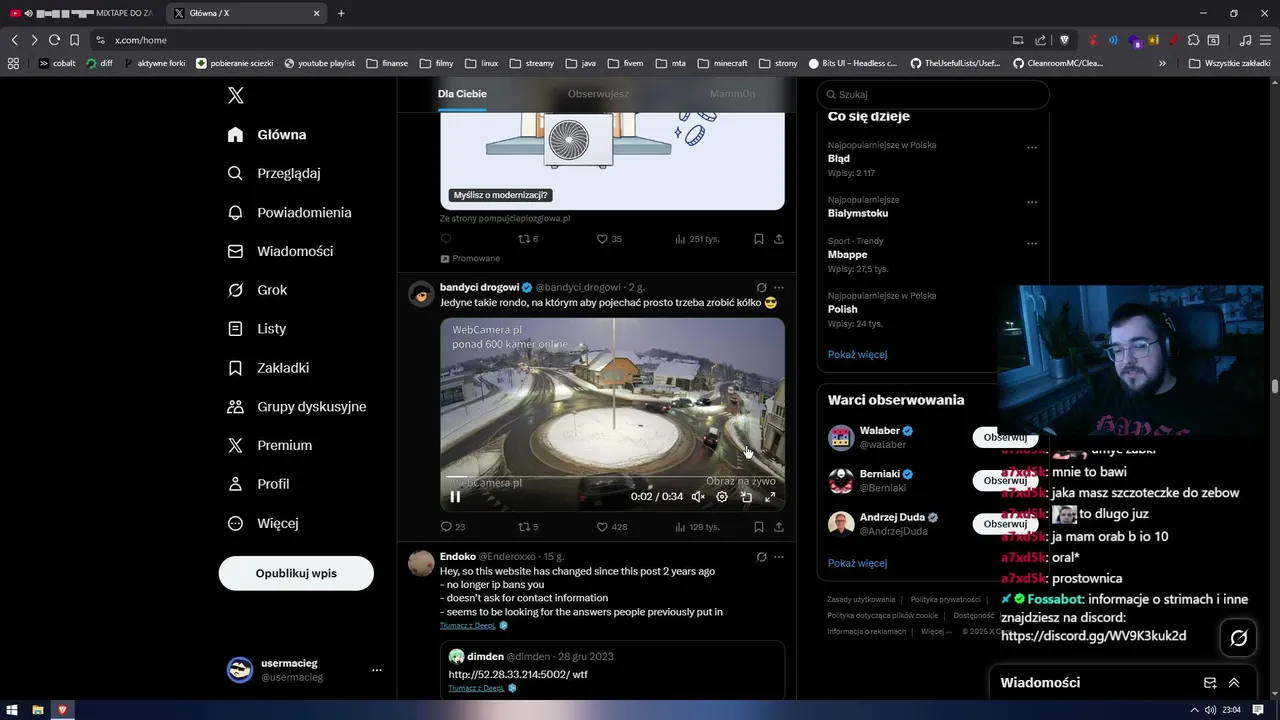Open Listy in sidebar

coord(257,328)
